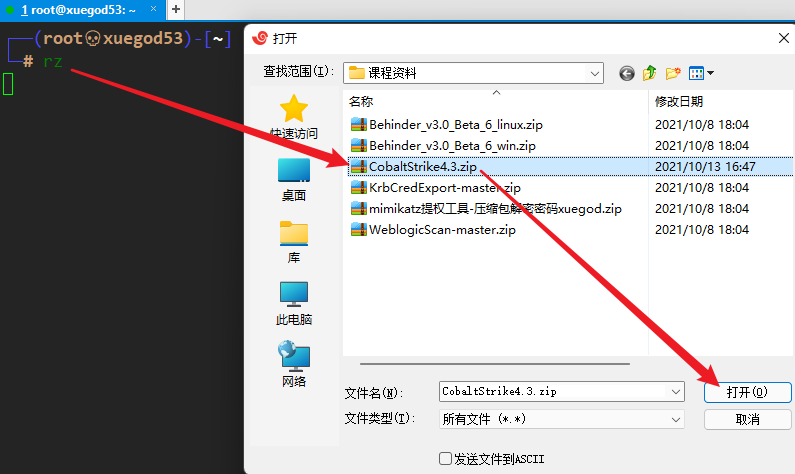Open 桌面 in the sidebar
The height and width of the screenshot is (474, 795).
(294, 180)
